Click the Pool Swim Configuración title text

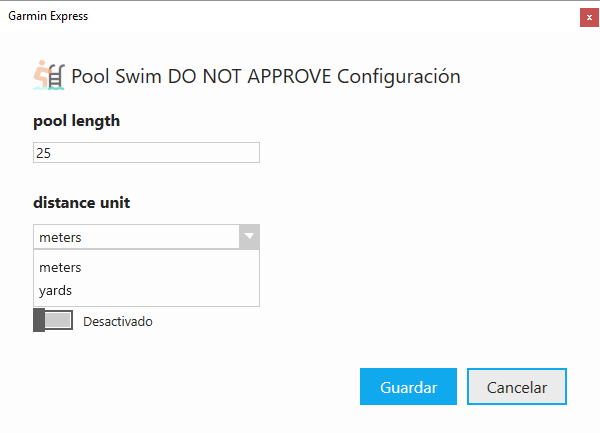tap(266, 76)
